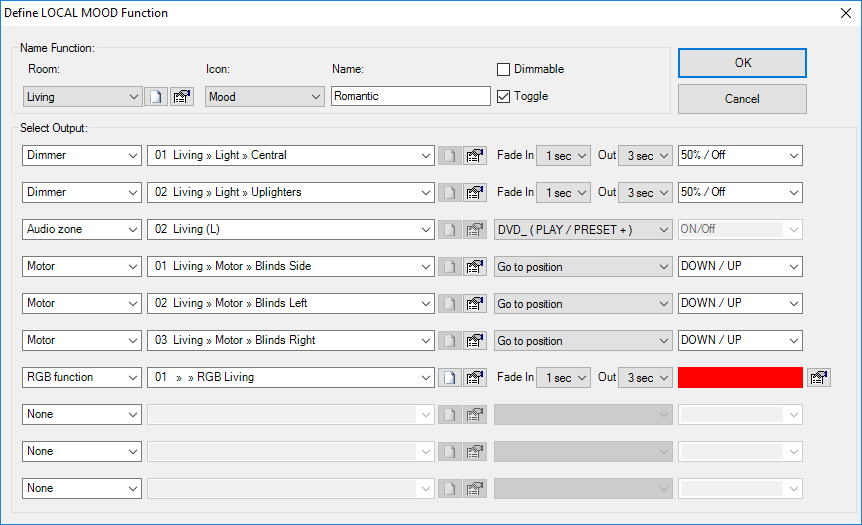This screenshot has height=525, width=862.
Task: Create new RGB function via new icon
Action: [x=450, y=378]
